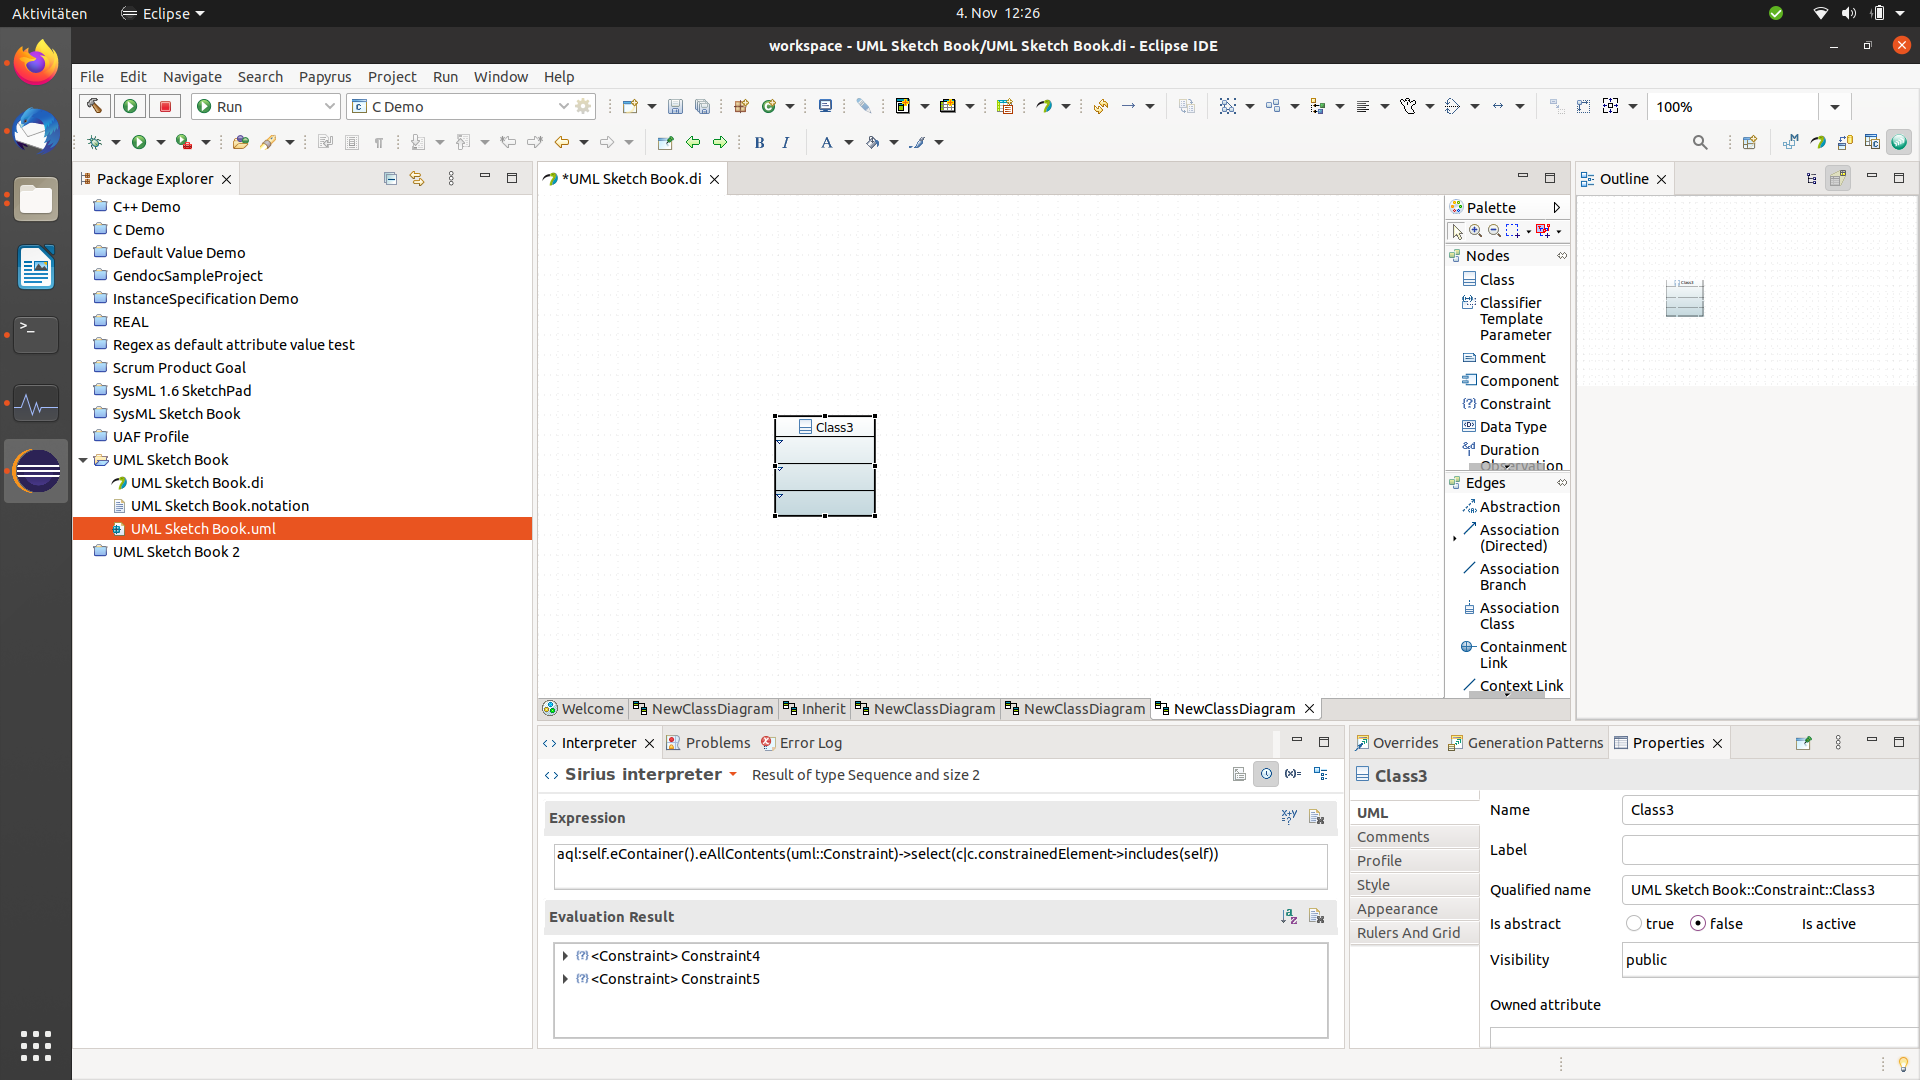Click the Association Class edge tool

[x=1516, y=615]
